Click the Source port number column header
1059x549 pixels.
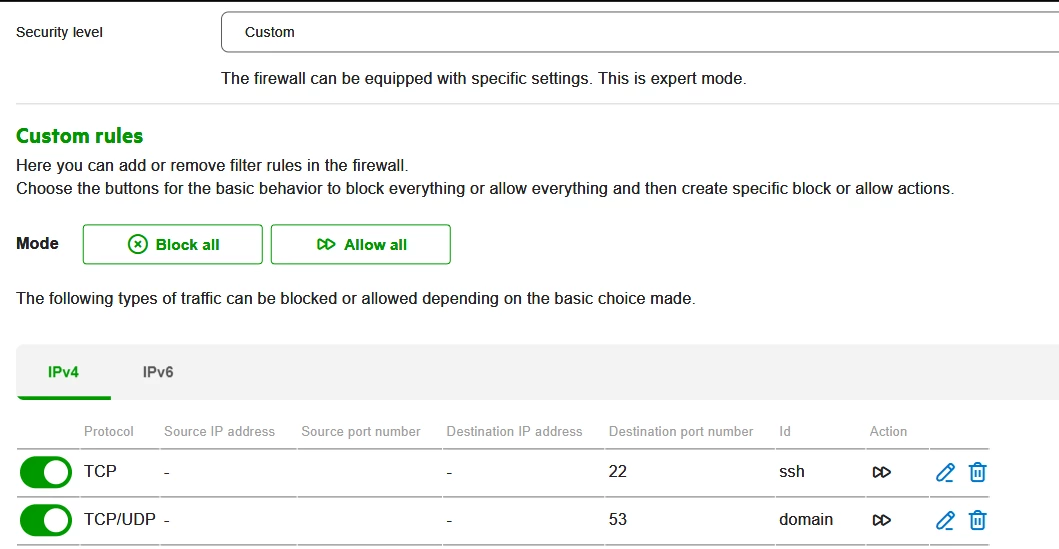[361, 432]
